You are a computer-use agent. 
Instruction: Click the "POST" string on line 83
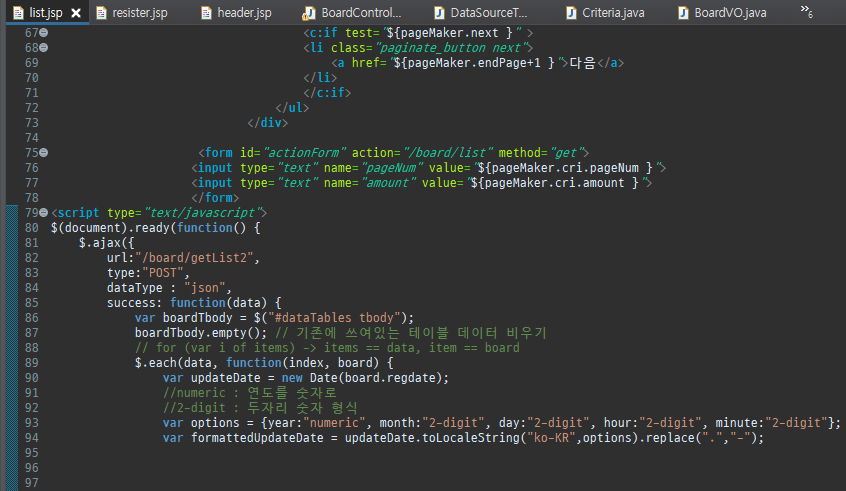point(162,273)
